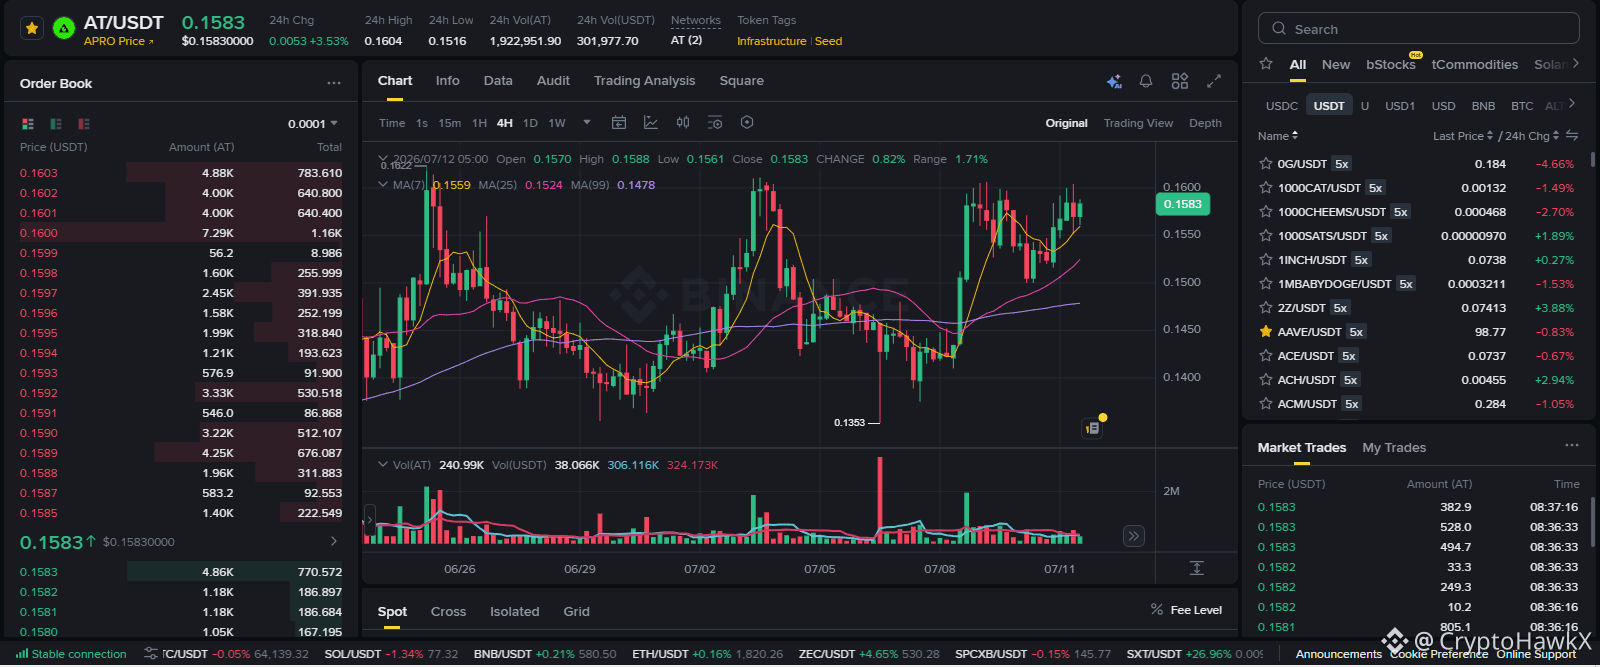
Task: Select the 1W interval
Action: click(557, 123)
